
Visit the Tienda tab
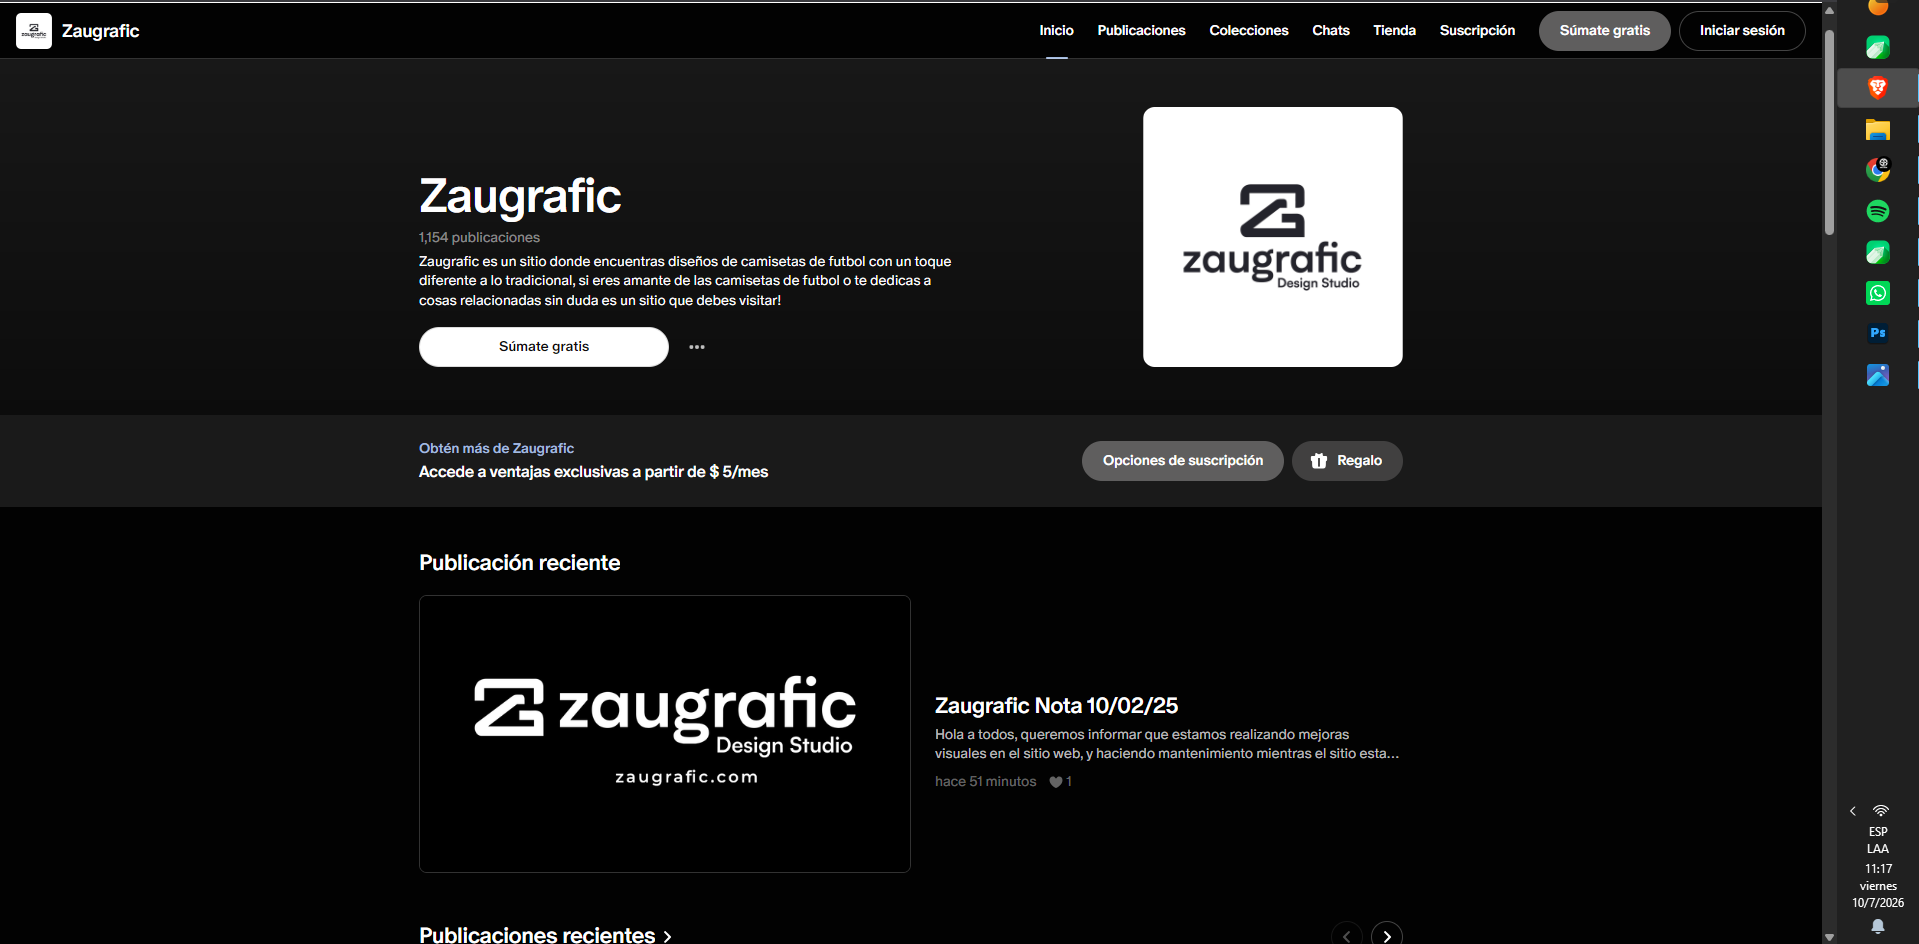click(x=1394, y=31)
